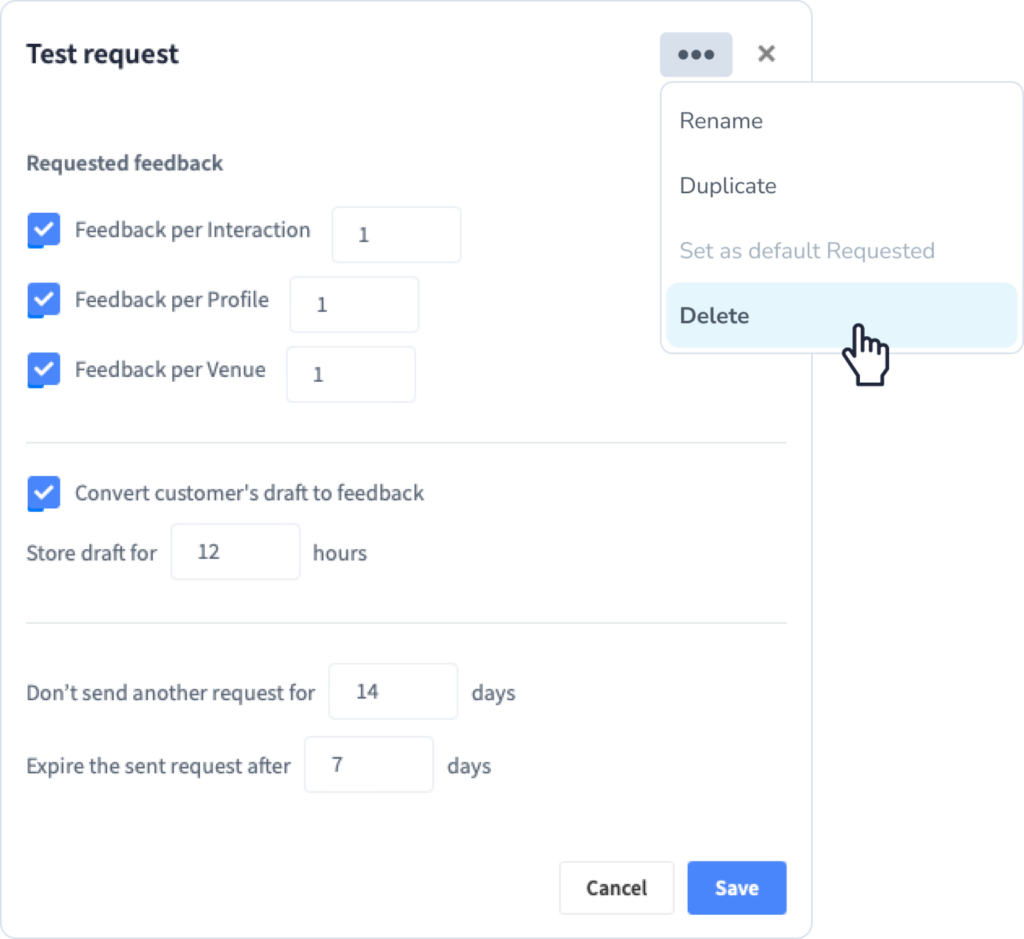Edit the Store draft for hours field

point(235,552)
